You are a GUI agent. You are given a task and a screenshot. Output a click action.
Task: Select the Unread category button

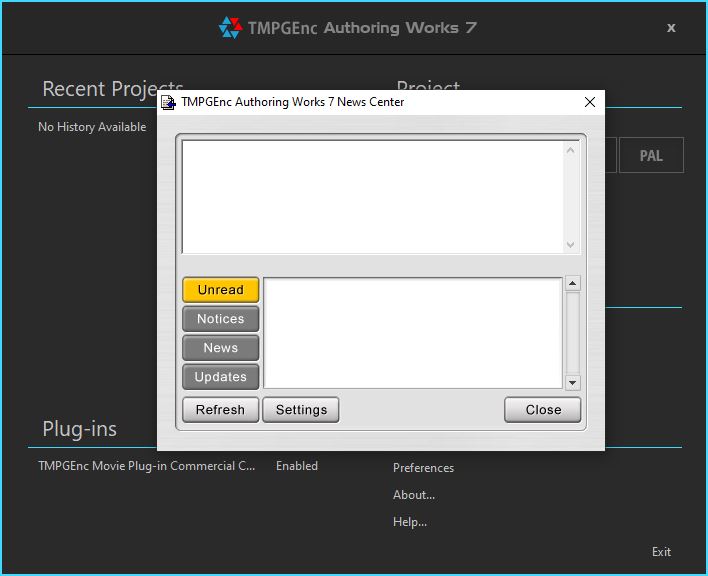221,290
